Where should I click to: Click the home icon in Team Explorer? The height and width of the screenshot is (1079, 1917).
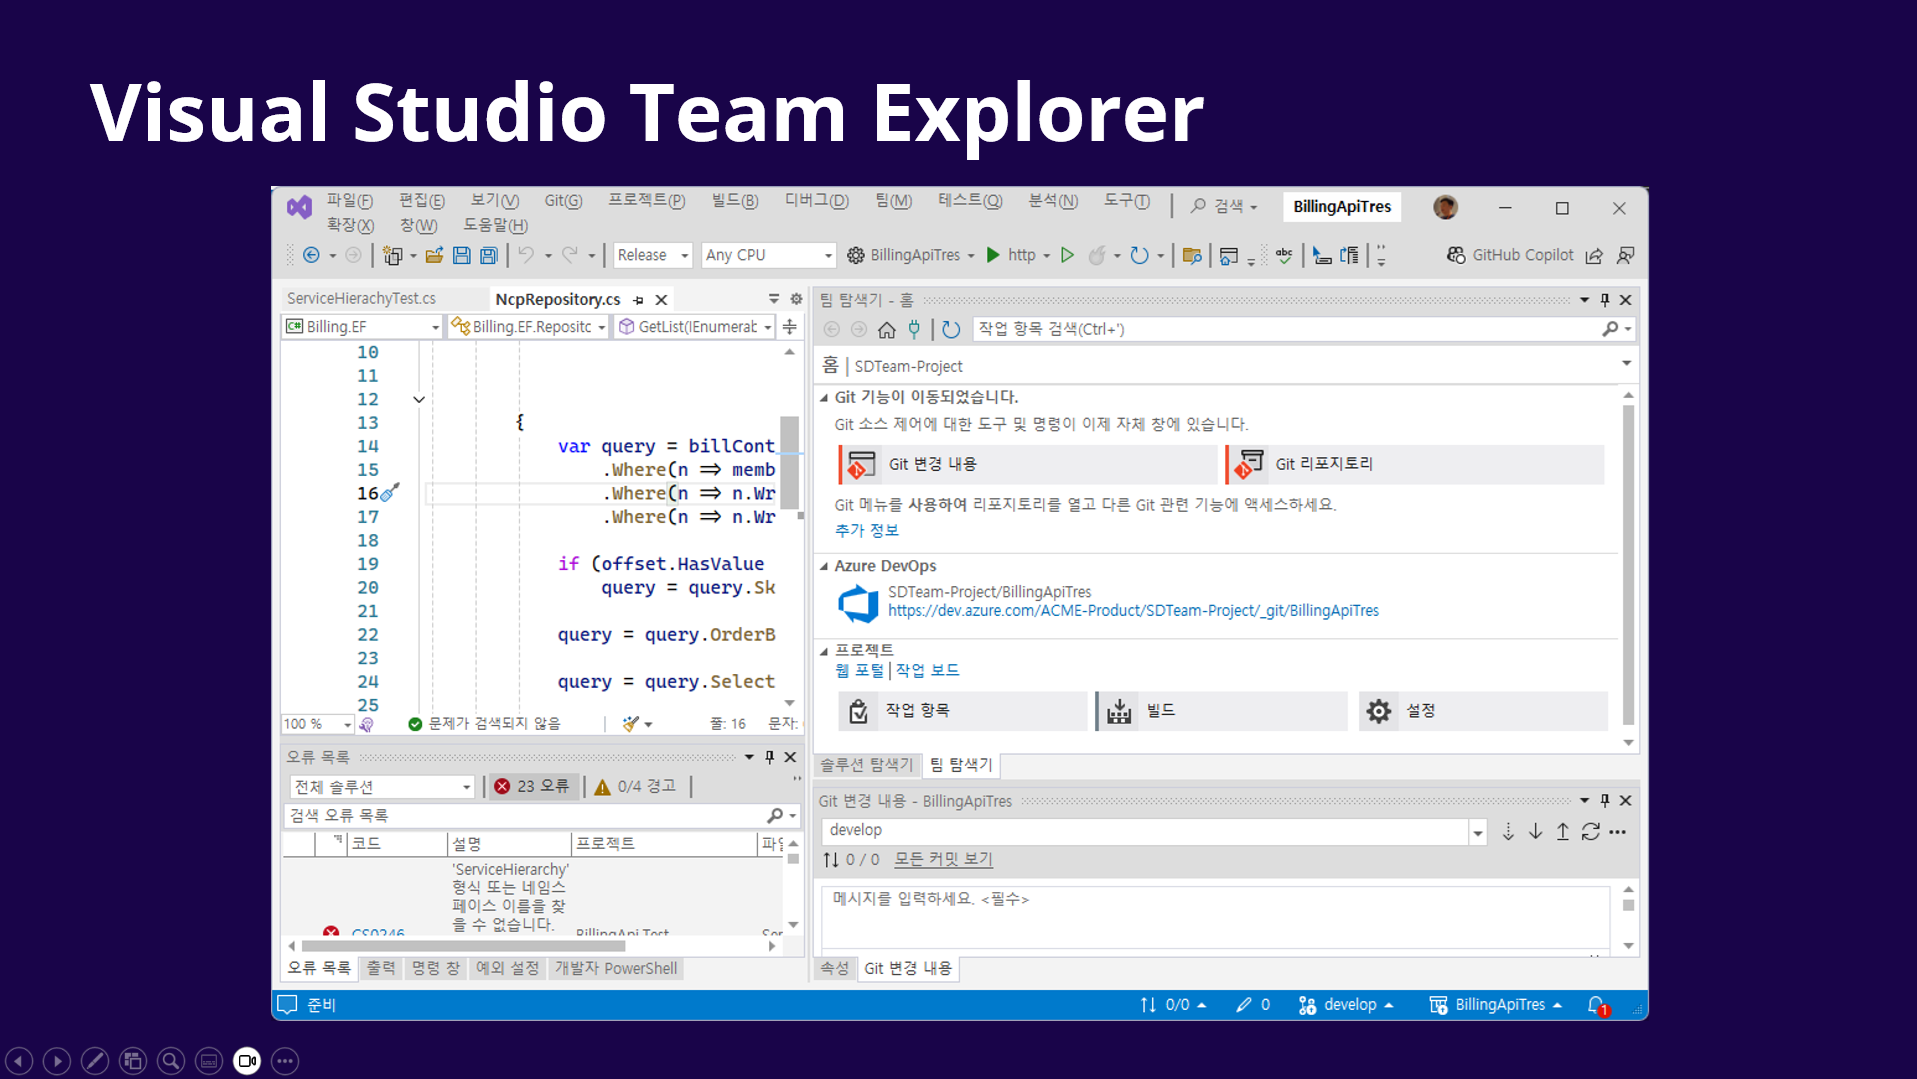886,329
